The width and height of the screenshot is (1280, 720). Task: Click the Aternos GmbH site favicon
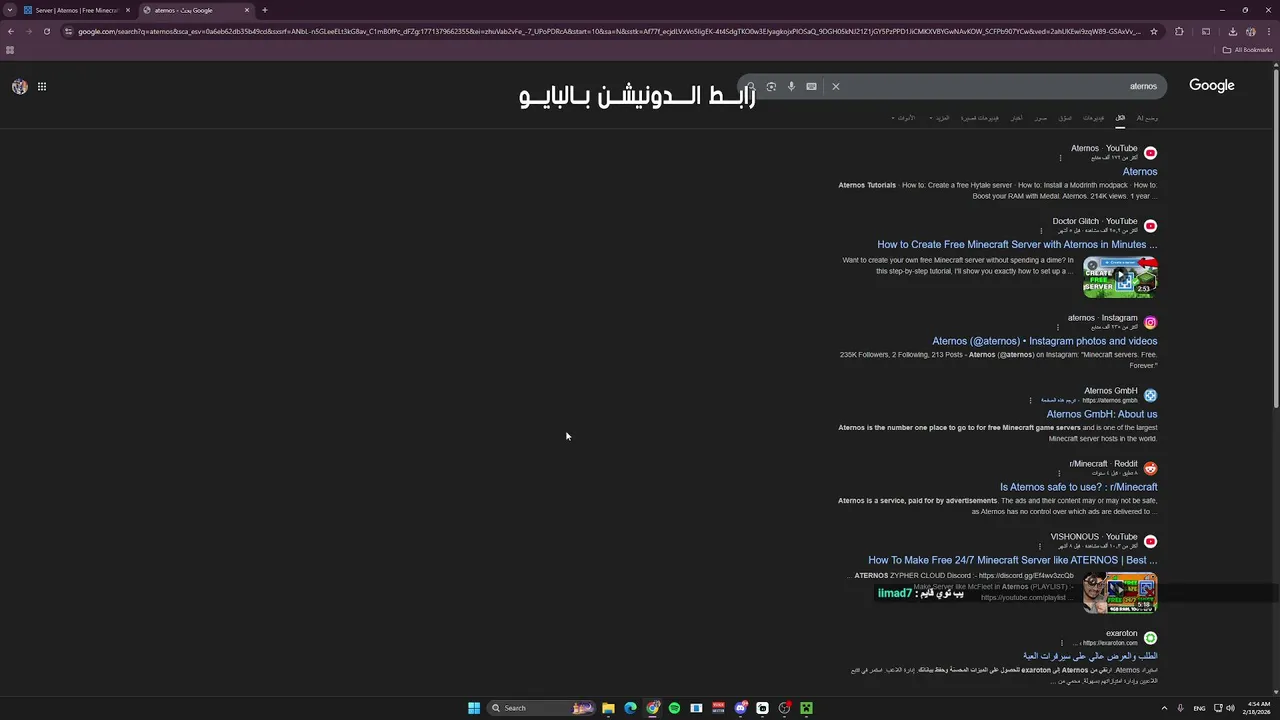[x=1150, y=396]
